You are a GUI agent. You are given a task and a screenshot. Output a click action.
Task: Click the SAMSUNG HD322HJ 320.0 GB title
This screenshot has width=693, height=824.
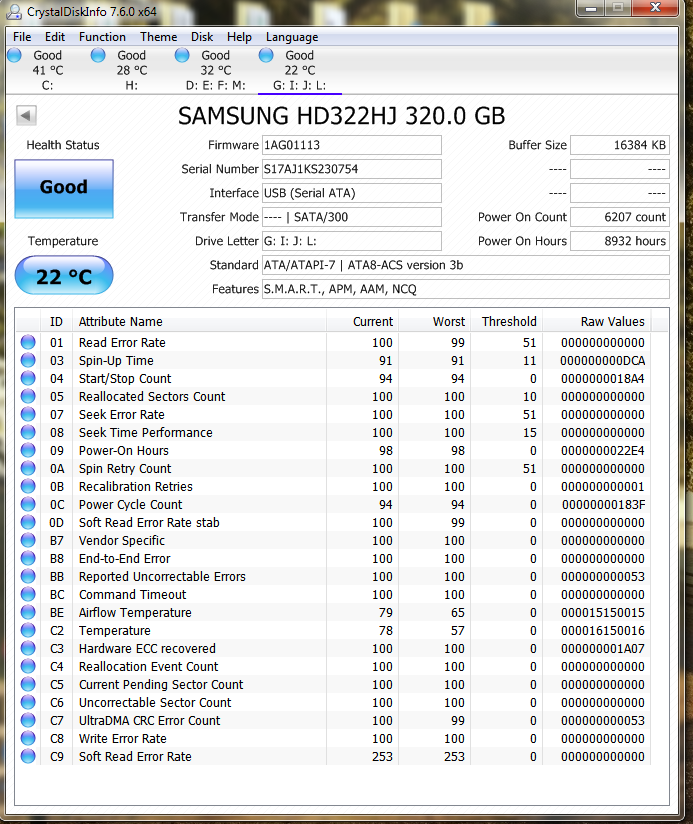click(342, 116)
